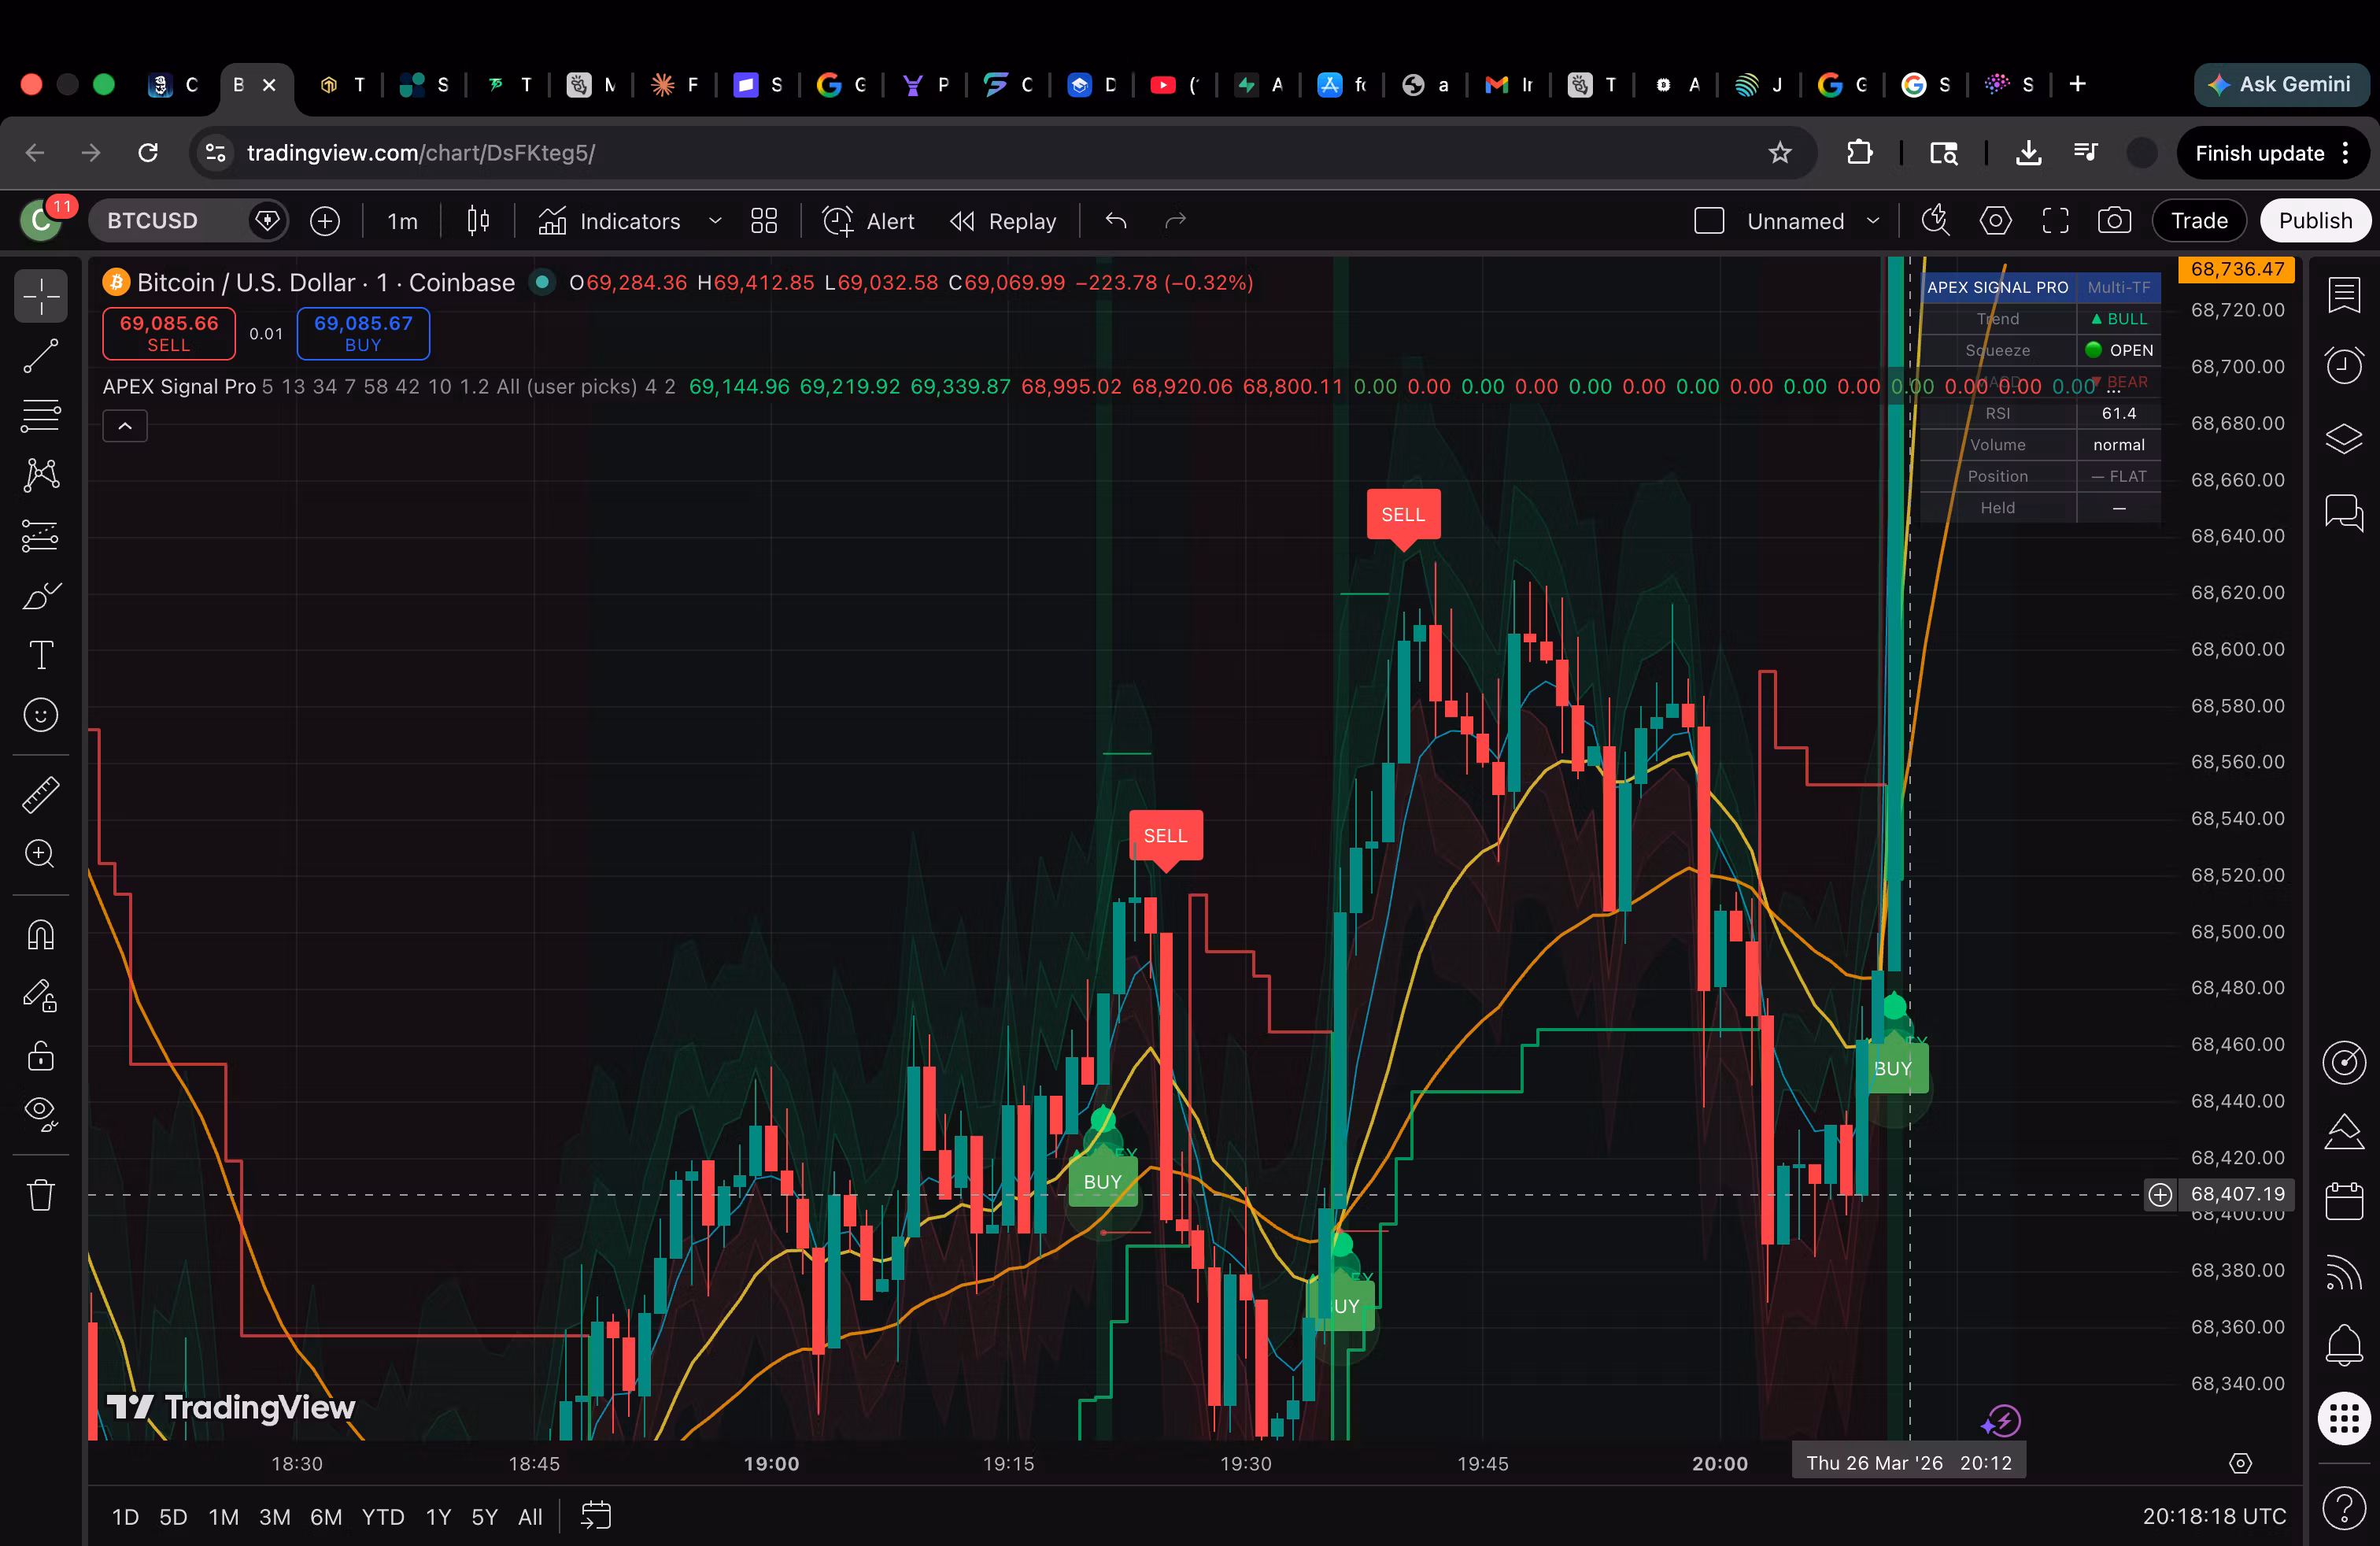
Task: Click the plus icon on price line 68,407.19
Action: tap(2161, 1195)
